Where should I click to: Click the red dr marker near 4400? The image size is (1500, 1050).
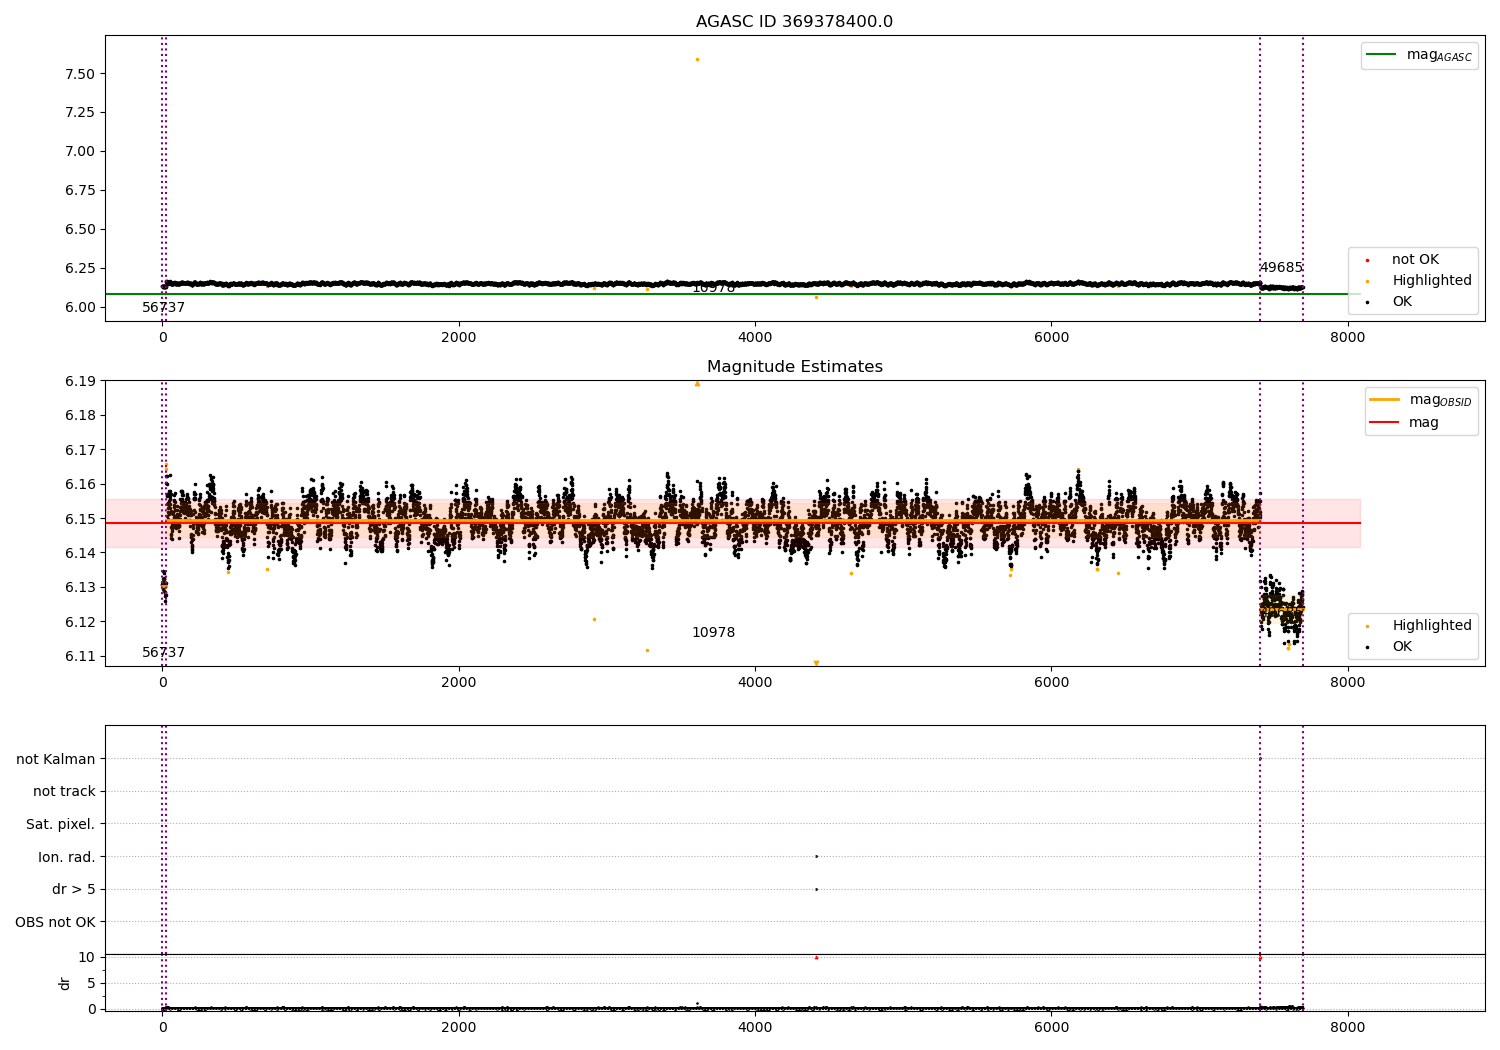(816, 957)
